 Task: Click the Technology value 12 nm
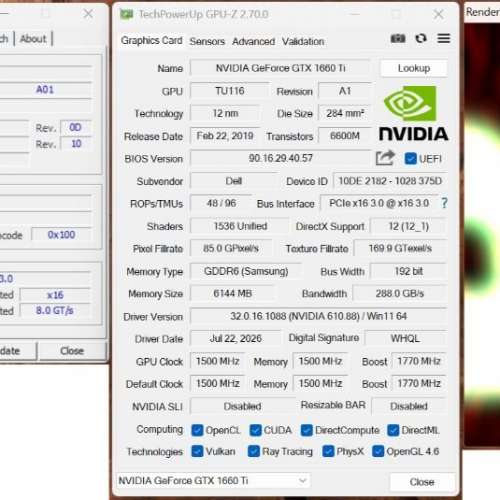(225, 113)
